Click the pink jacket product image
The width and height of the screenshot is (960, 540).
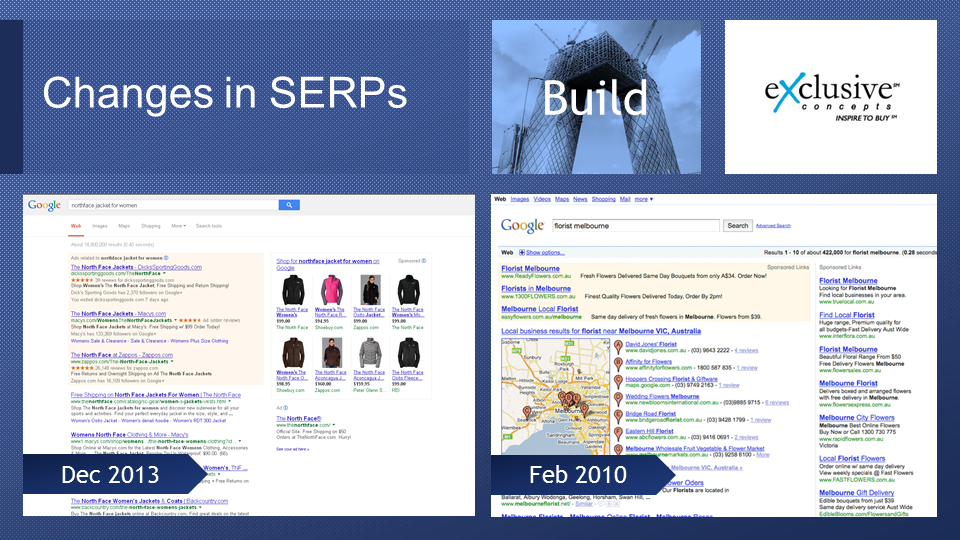331,290
